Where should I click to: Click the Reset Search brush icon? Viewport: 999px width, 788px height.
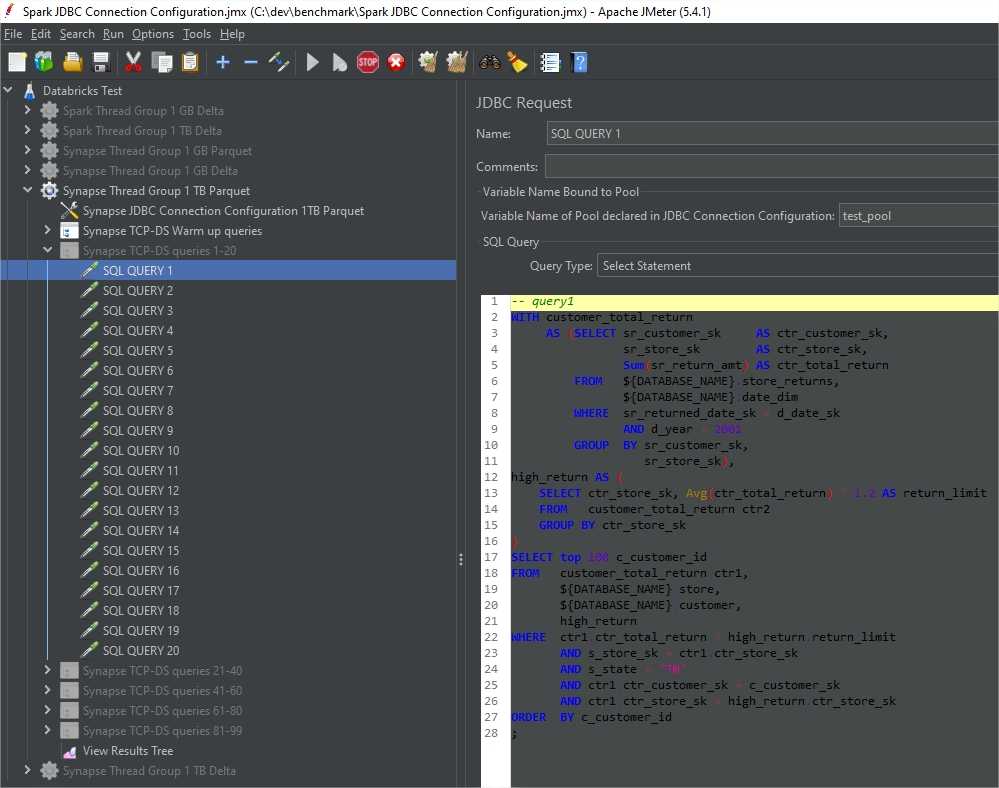(517, 62)
